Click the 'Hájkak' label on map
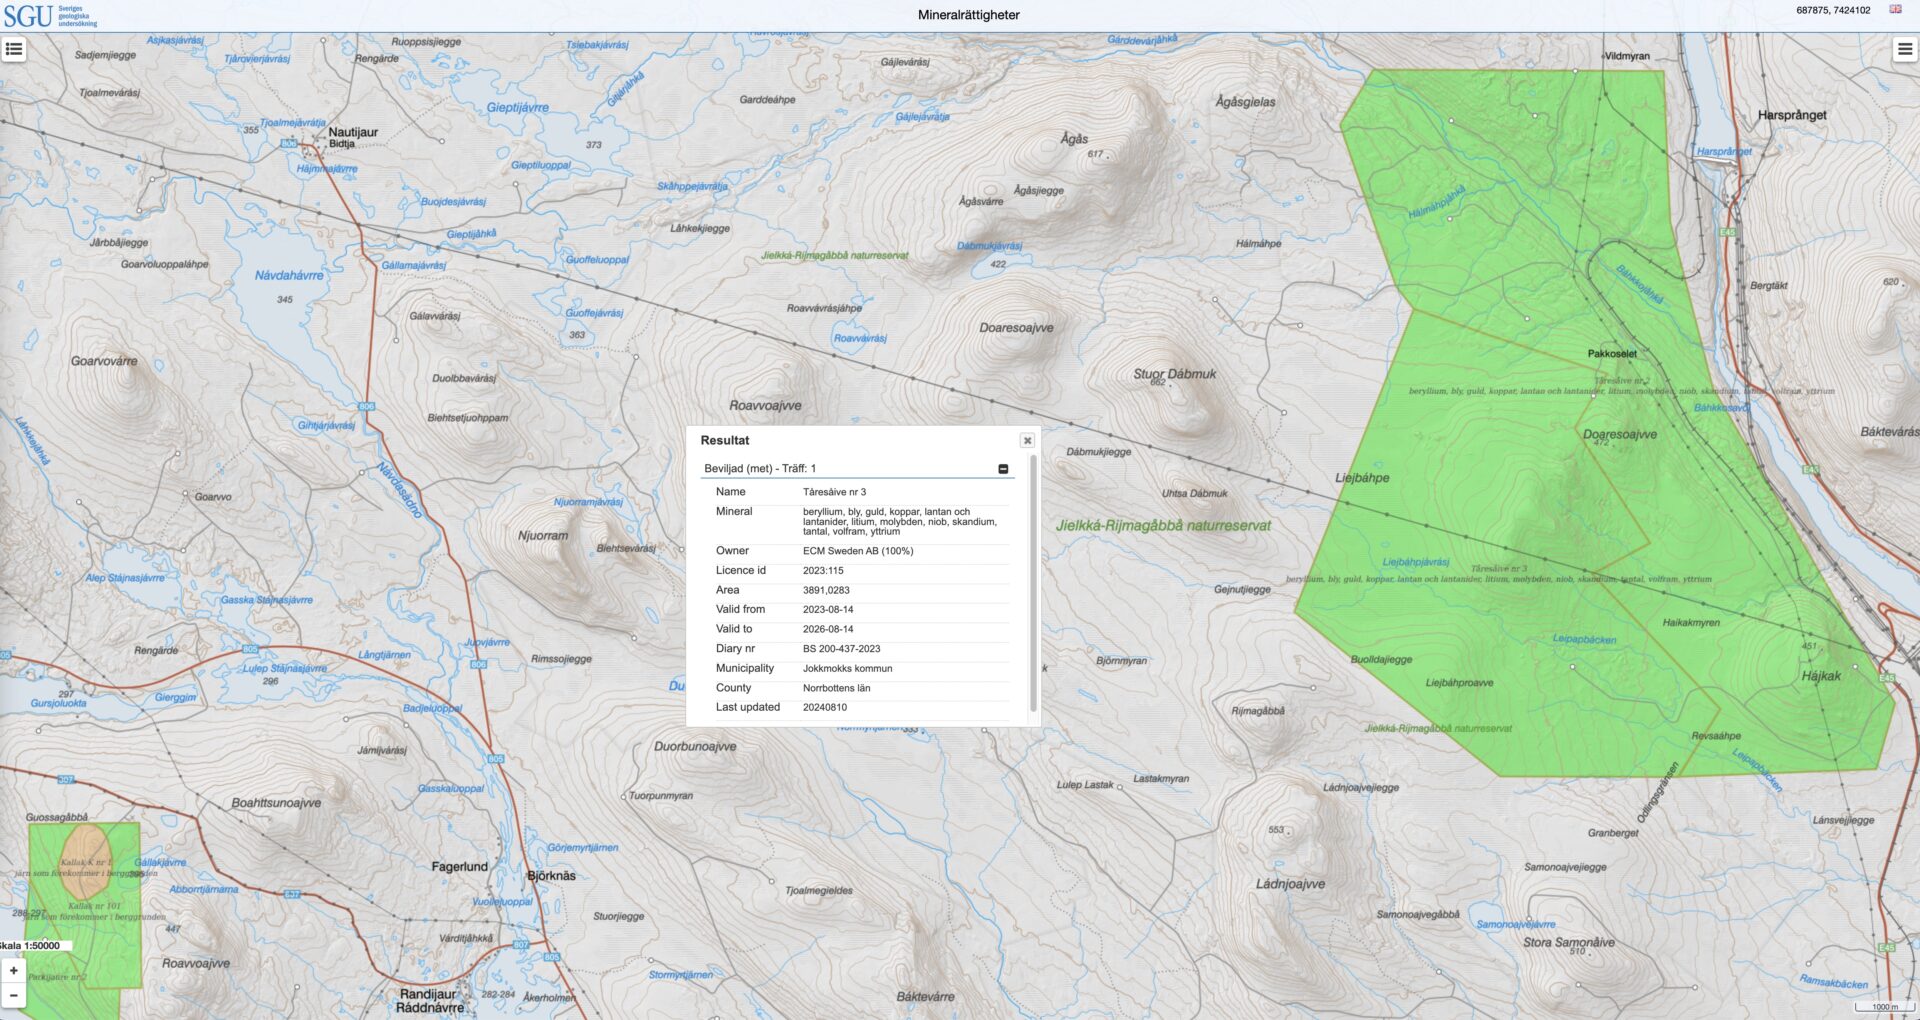Viewport: 1920px width, 1020px height. tap(1821, 676)
